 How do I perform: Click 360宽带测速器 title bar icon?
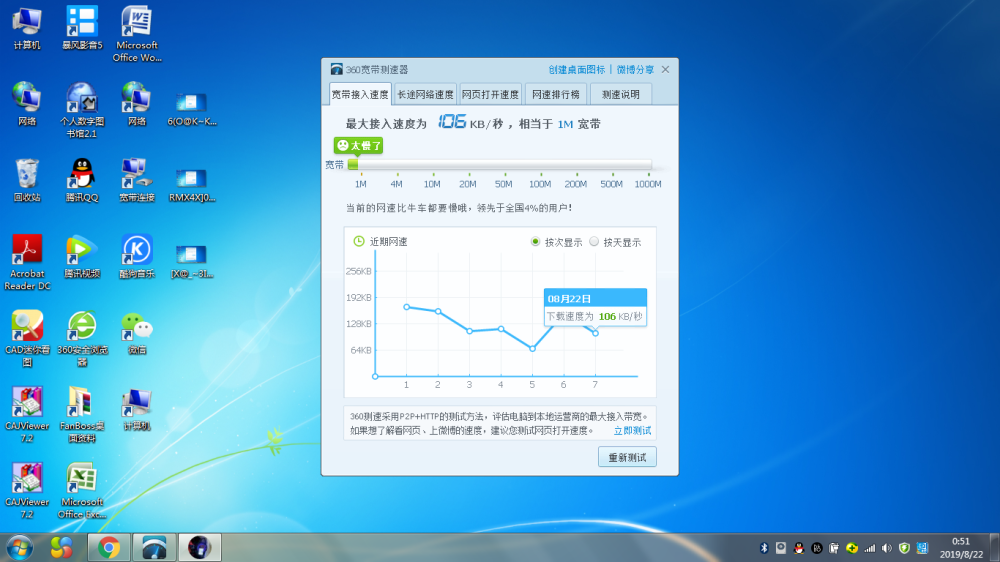pyautogui.click(x=336, y=70)
